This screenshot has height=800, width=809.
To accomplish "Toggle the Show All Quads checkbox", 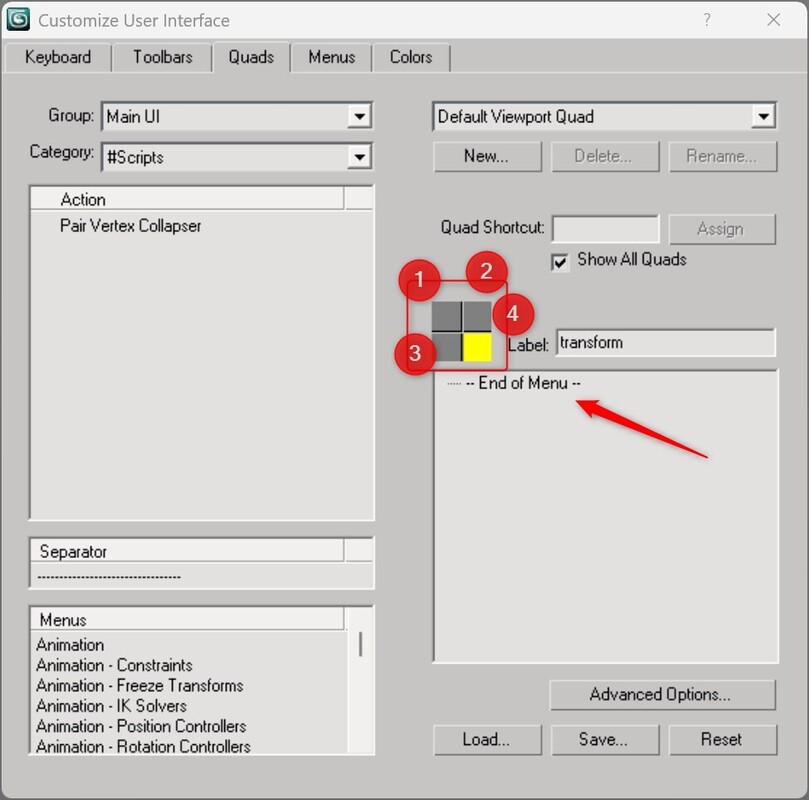I will tap(560, 261).
